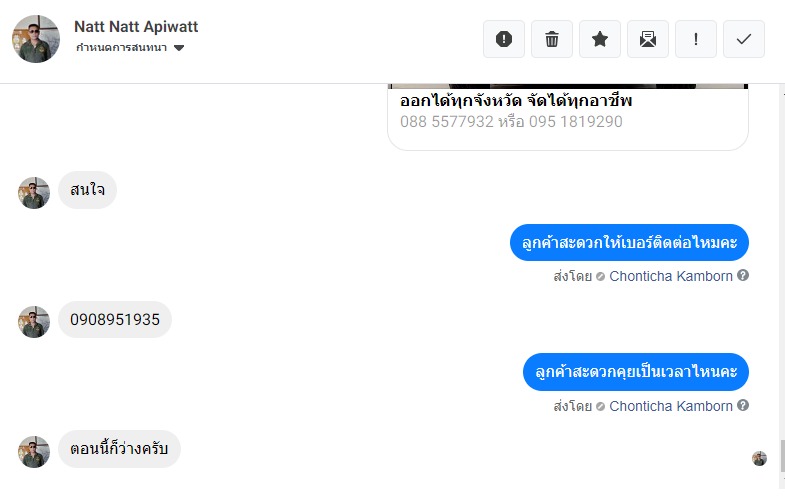Click the conversation scrollbar thumb
This screenshot has height=501, width=785.
[x=780, y=456]
